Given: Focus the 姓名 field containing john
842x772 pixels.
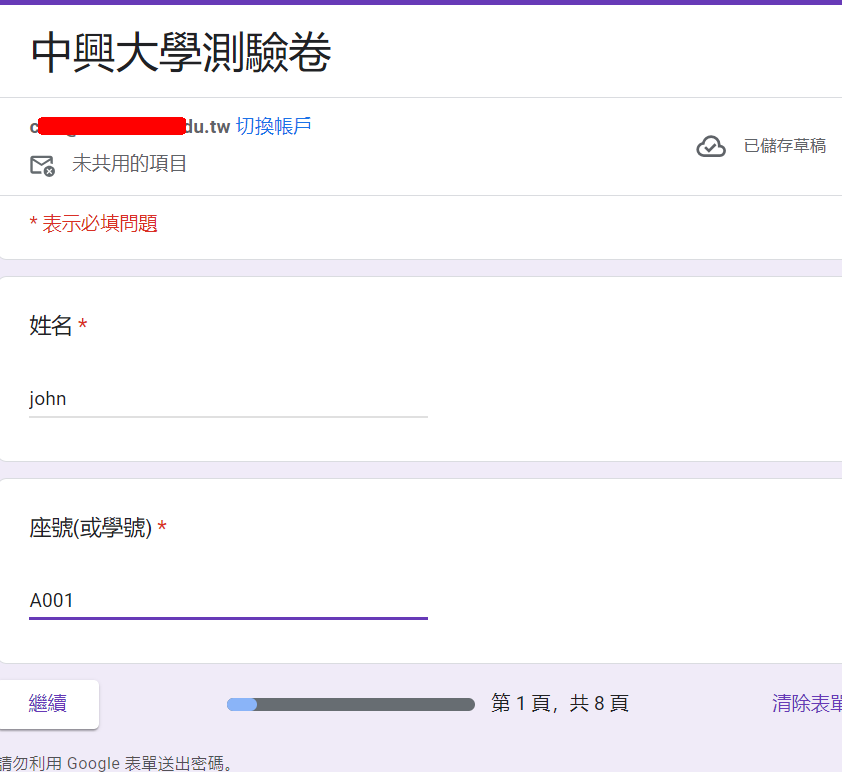Looking at the screenshot, I should click(228, 399).
